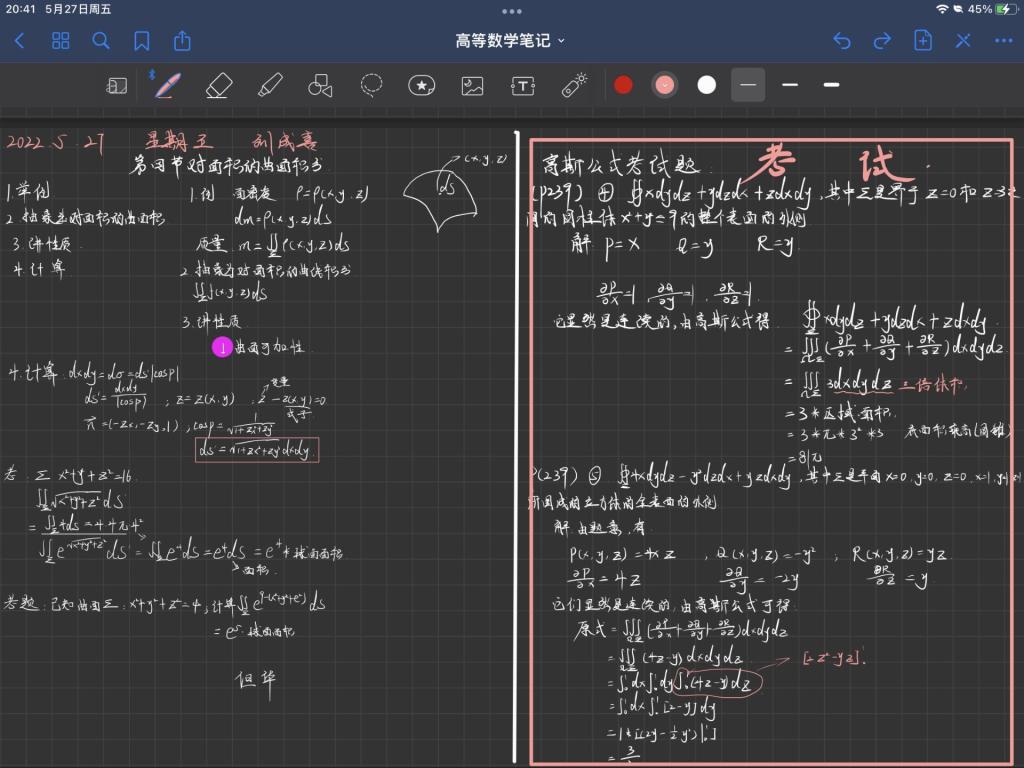The width and height of the screenshot is (1024, 768).
Task: Open the shapes tool
Action: [x=318, y=86]
